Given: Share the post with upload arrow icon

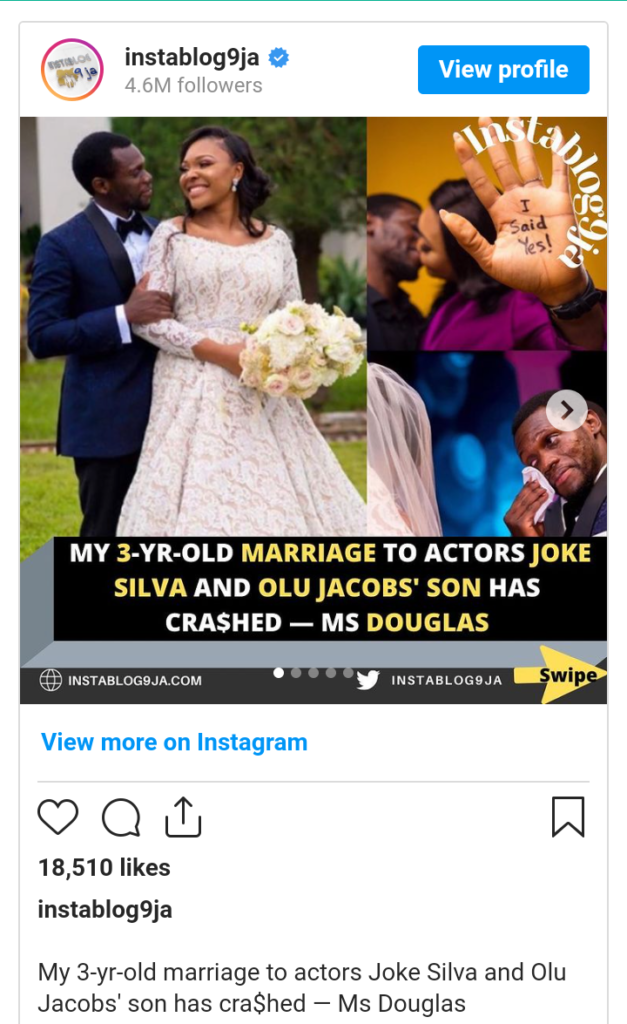Looking at the screenshot, I should tap(183, 816).
